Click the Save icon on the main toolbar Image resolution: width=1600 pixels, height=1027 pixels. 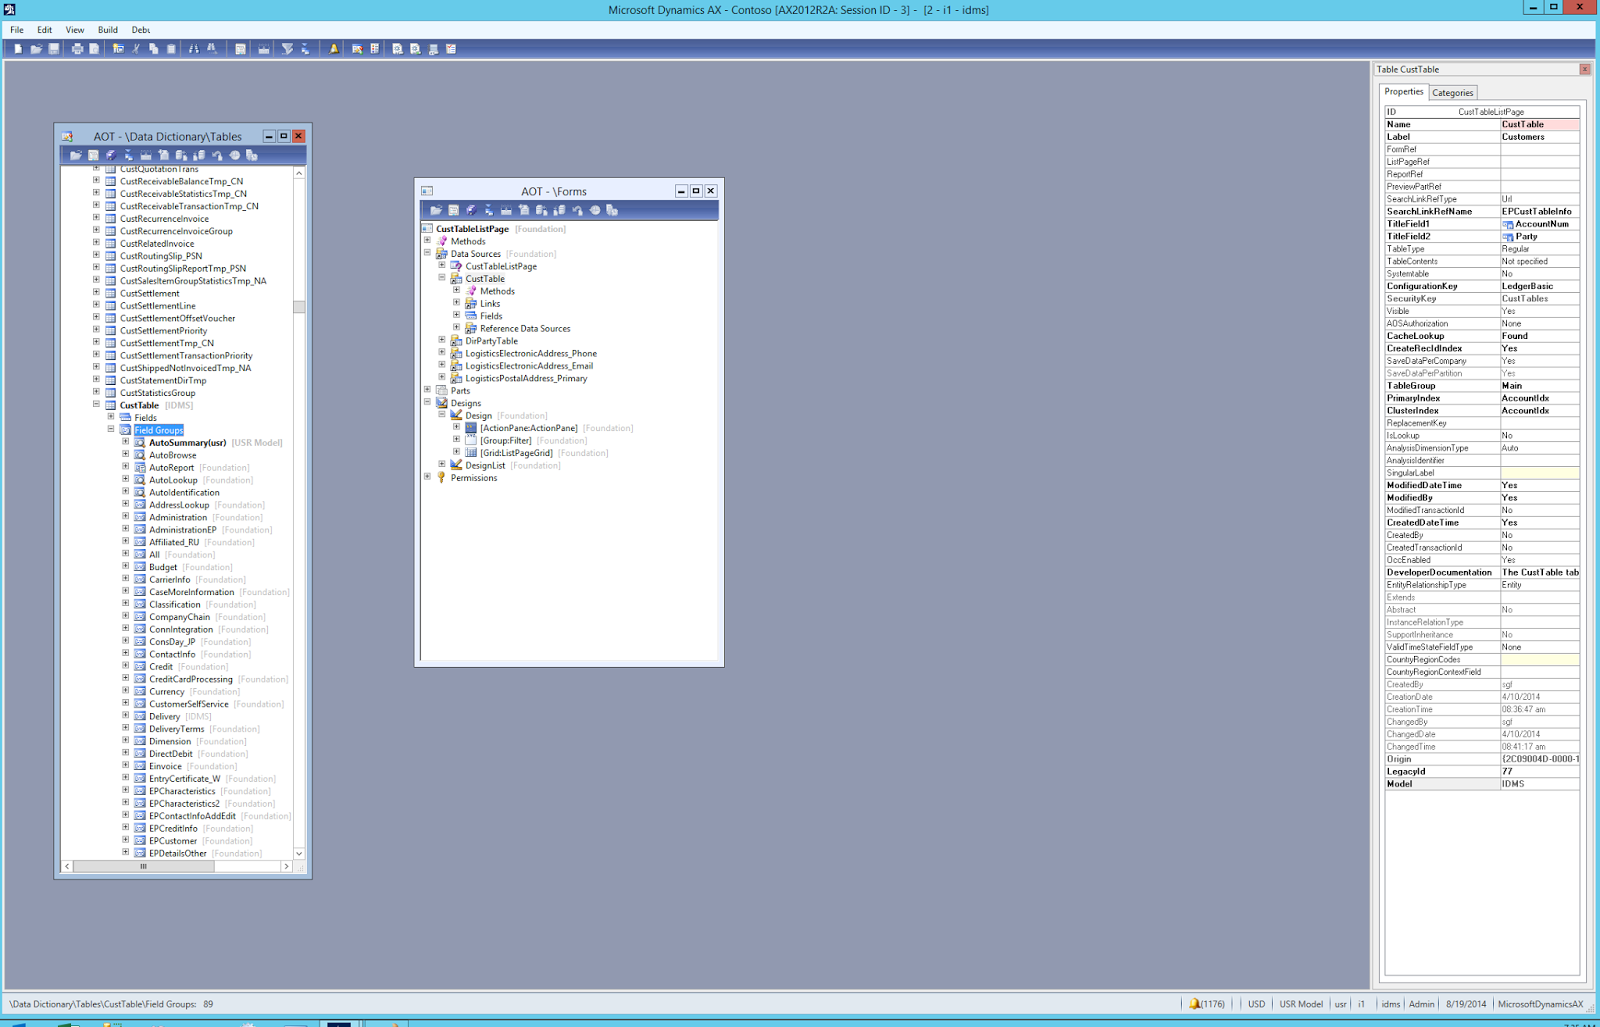point(54,48)
